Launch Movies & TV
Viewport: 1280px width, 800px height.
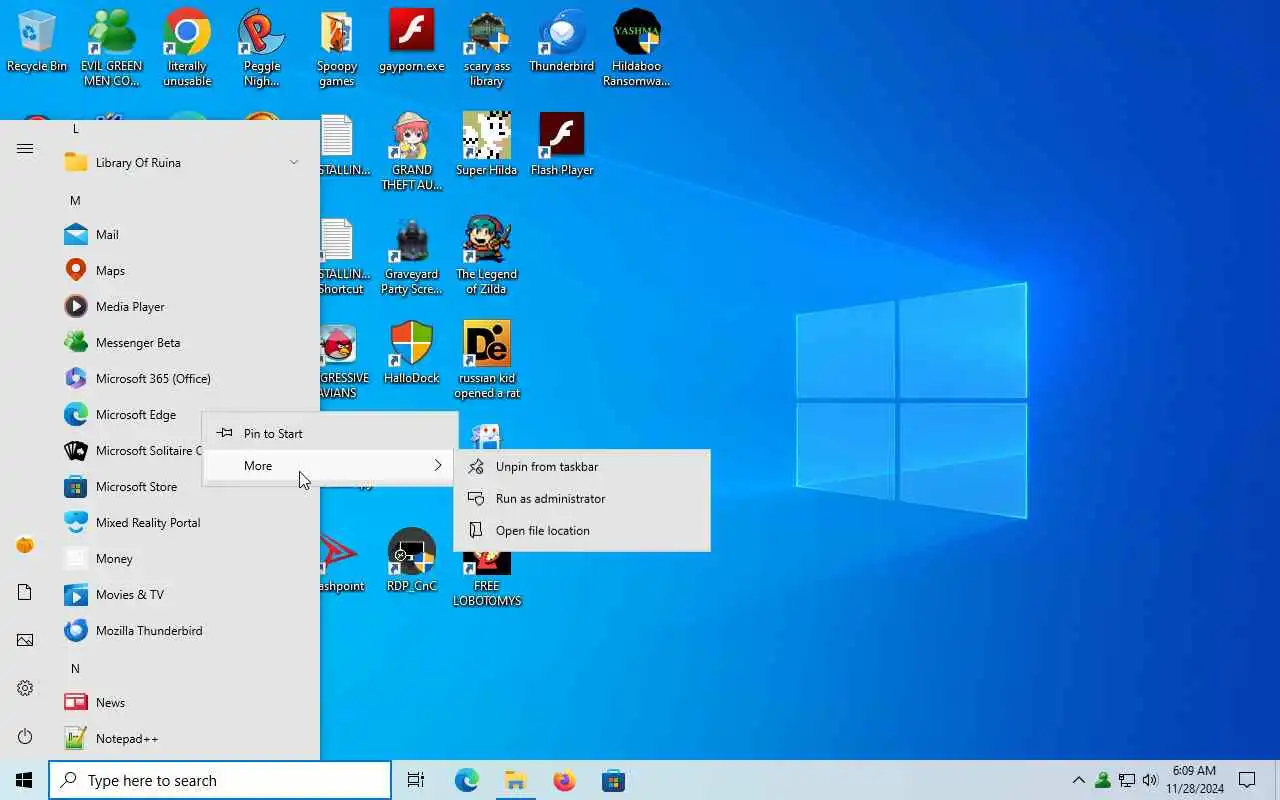(x=184, y=594)
